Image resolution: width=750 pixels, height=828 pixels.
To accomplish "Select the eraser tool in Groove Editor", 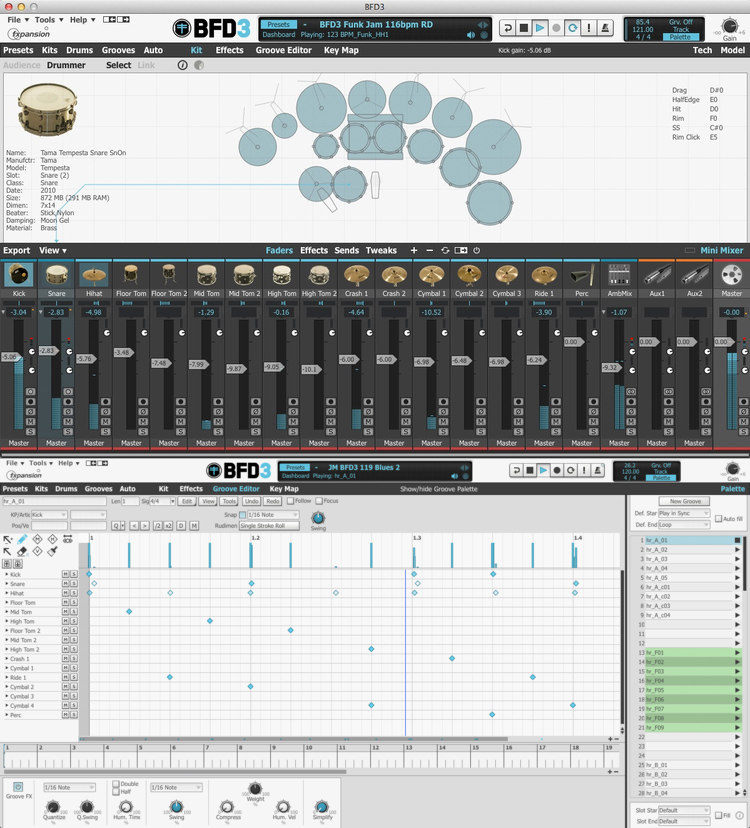I will click(x=22, y=551).
